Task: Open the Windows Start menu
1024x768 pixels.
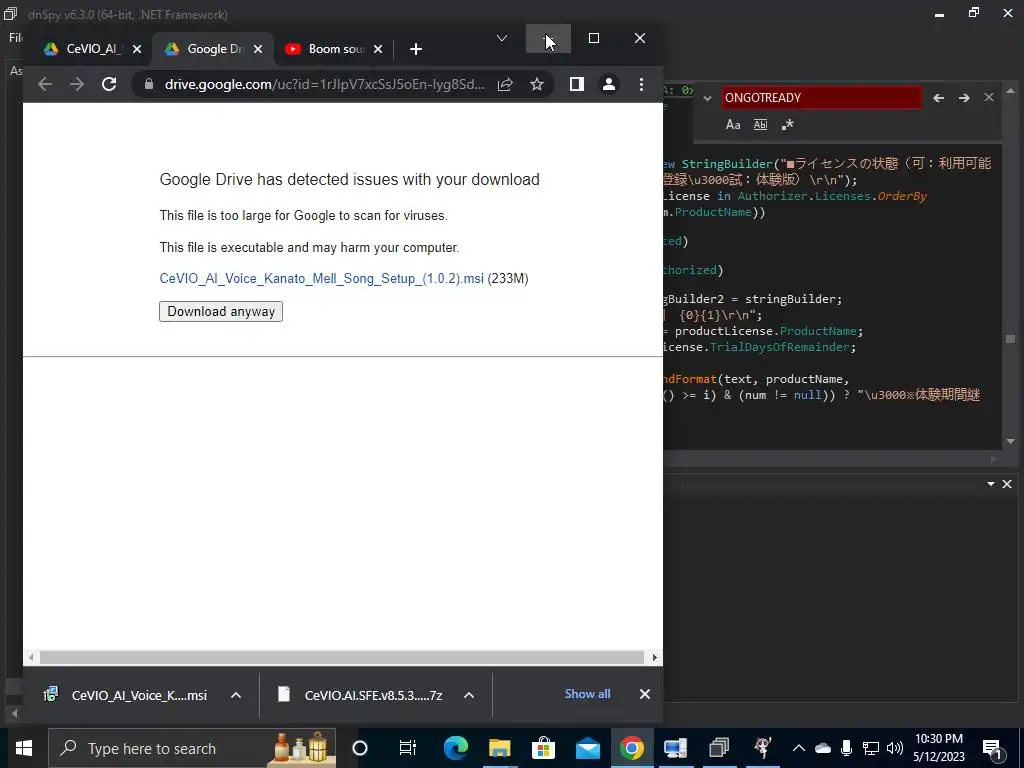Action: click(x=24, y=748)
